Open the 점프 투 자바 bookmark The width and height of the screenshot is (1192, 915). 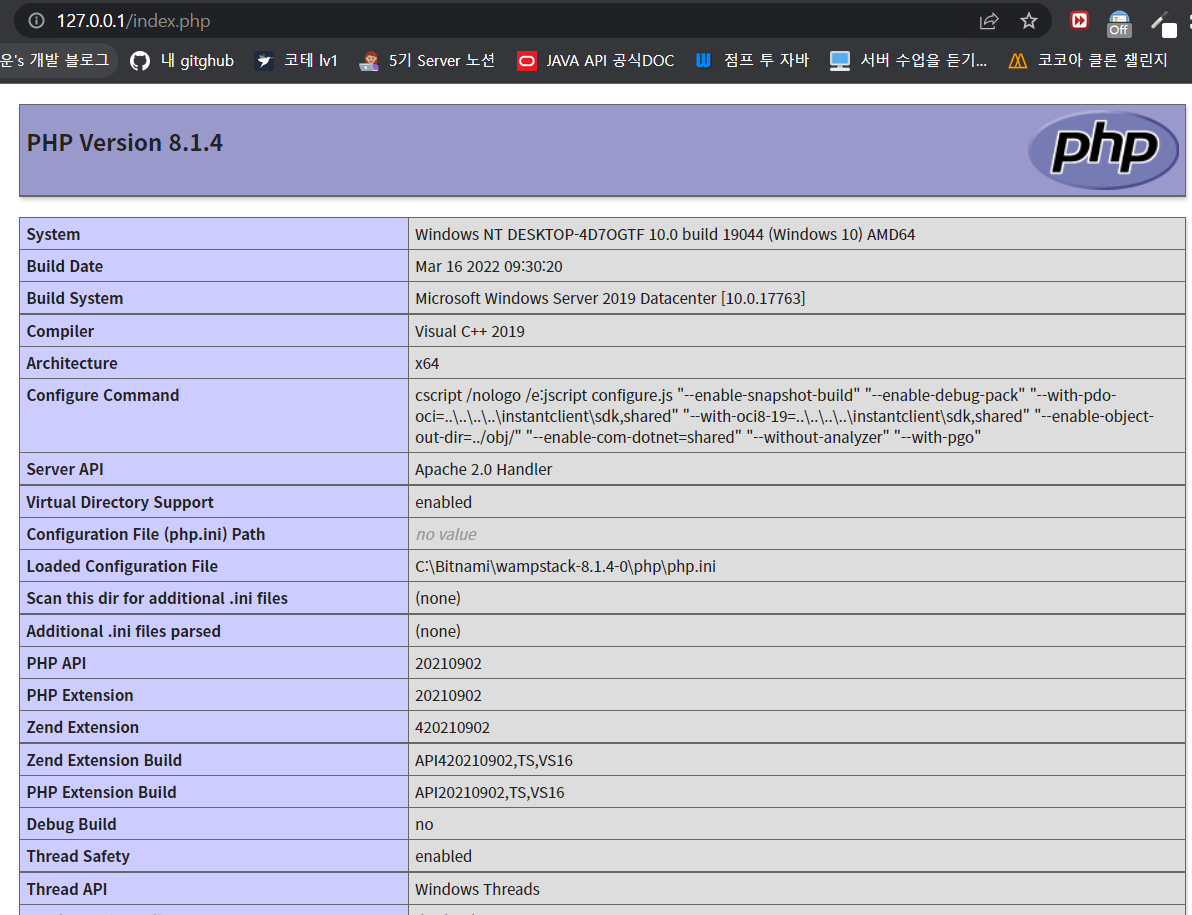tap(751, 61)
